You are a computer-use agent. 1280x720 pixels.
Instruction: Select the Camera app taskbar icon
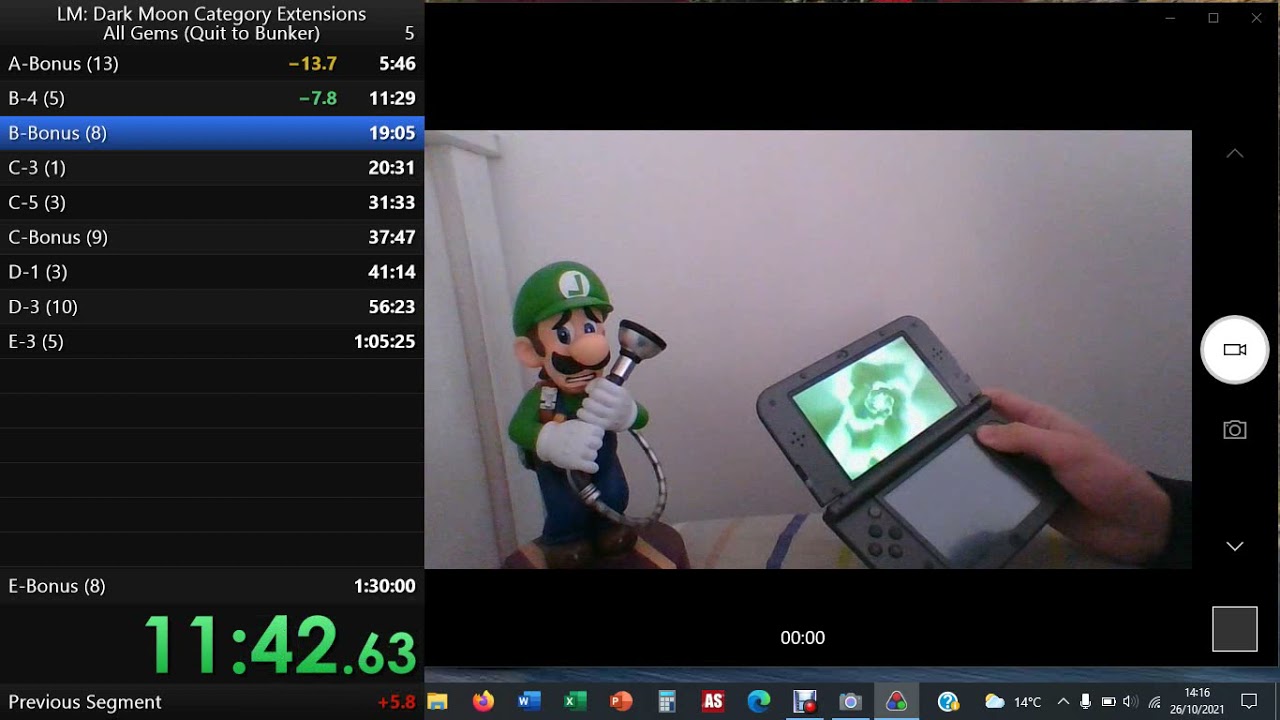(x=851, y=702)
